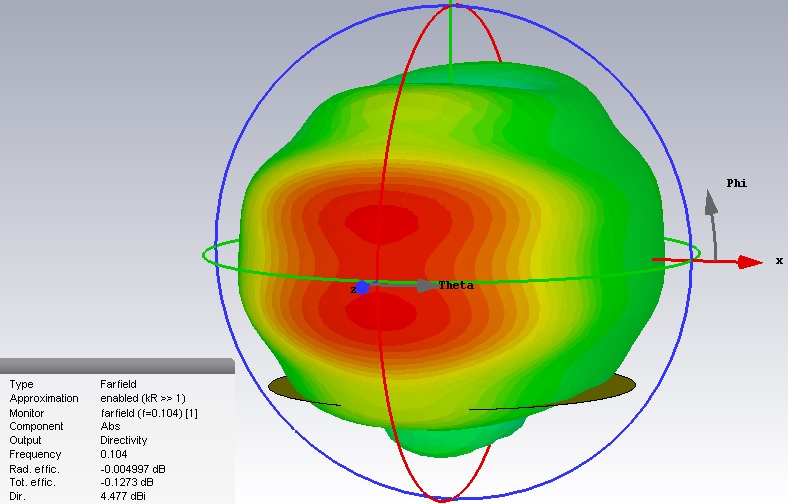Select the 'Farfield' type value
Viewport: 788px width, 504px height.
118,384
